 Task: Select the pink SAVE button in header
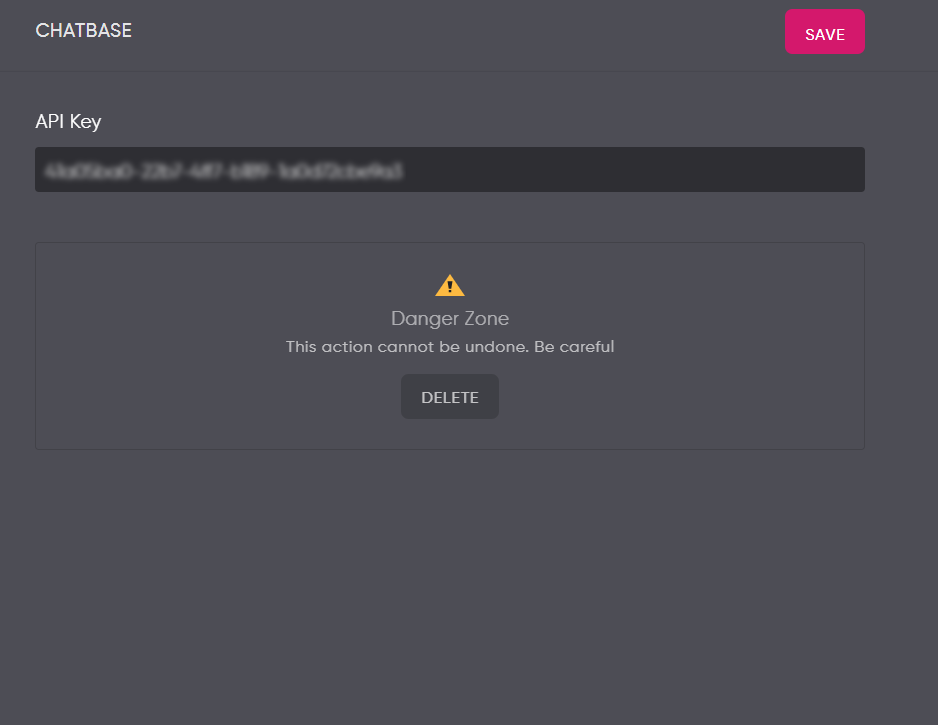[x=824, y=32]
